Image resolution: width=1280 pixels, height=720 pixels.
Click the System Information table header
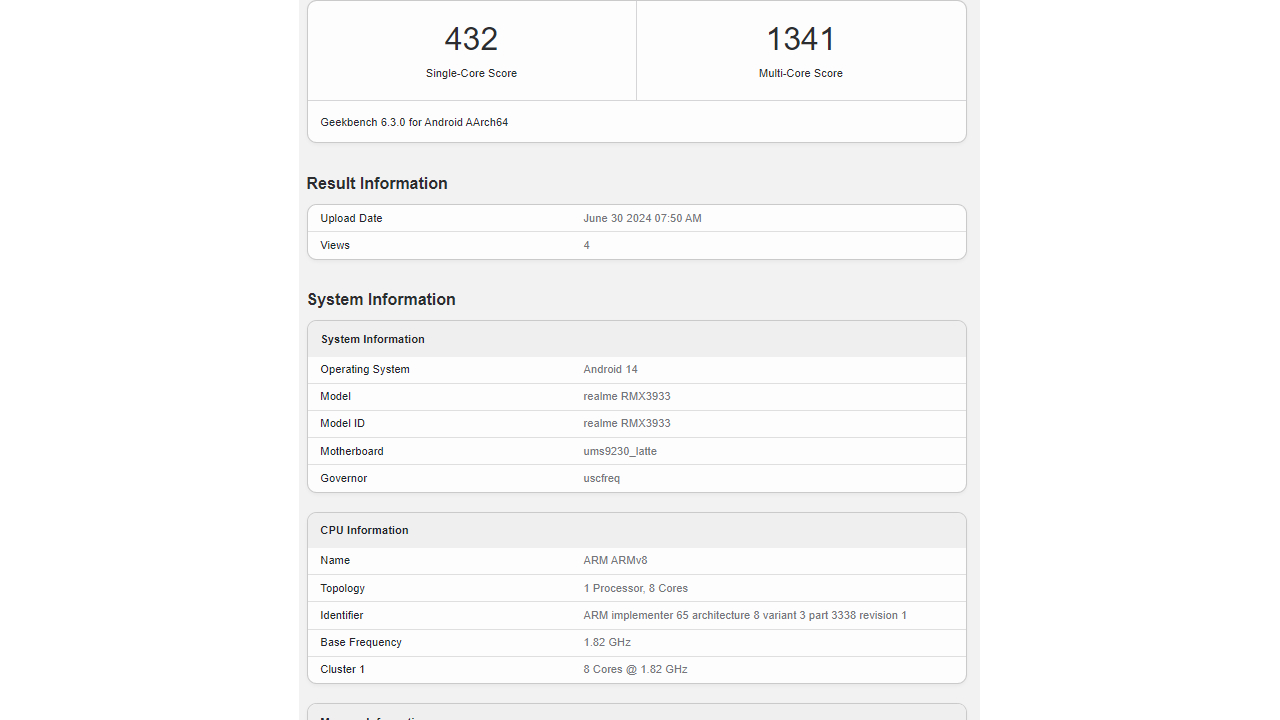373,339
